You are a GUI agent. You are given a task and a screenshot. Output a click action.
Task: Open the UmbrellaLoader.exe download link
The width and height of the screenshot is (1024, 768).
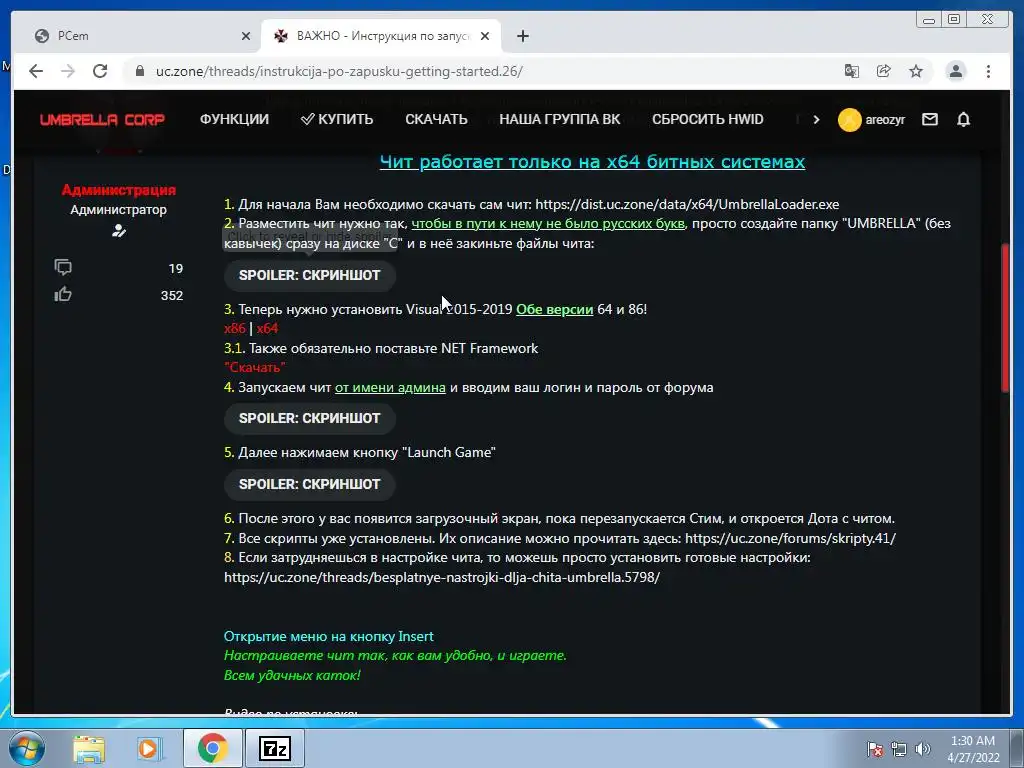pos(687,204)
